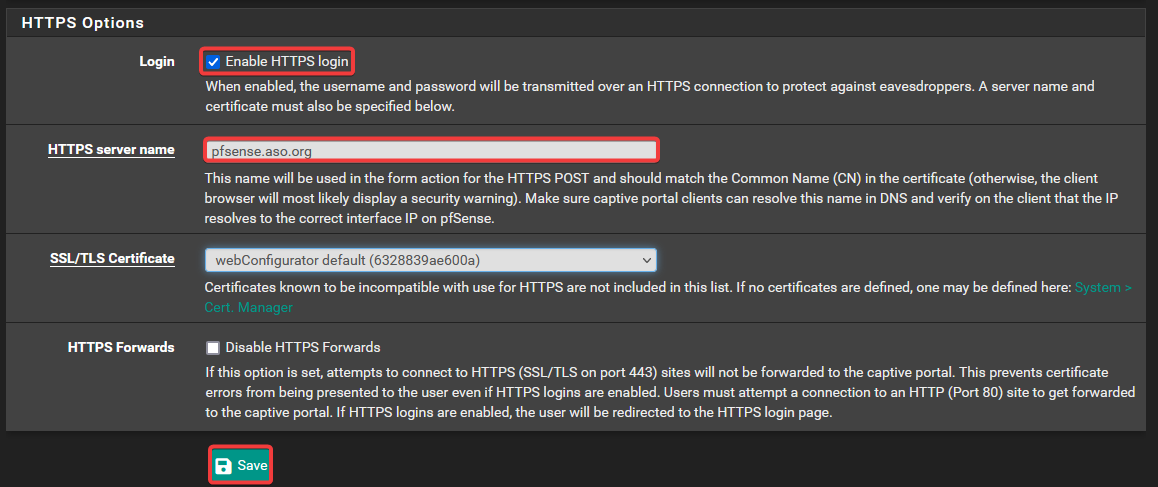Click the HTTPS Options panel heading

coord(83,22)
